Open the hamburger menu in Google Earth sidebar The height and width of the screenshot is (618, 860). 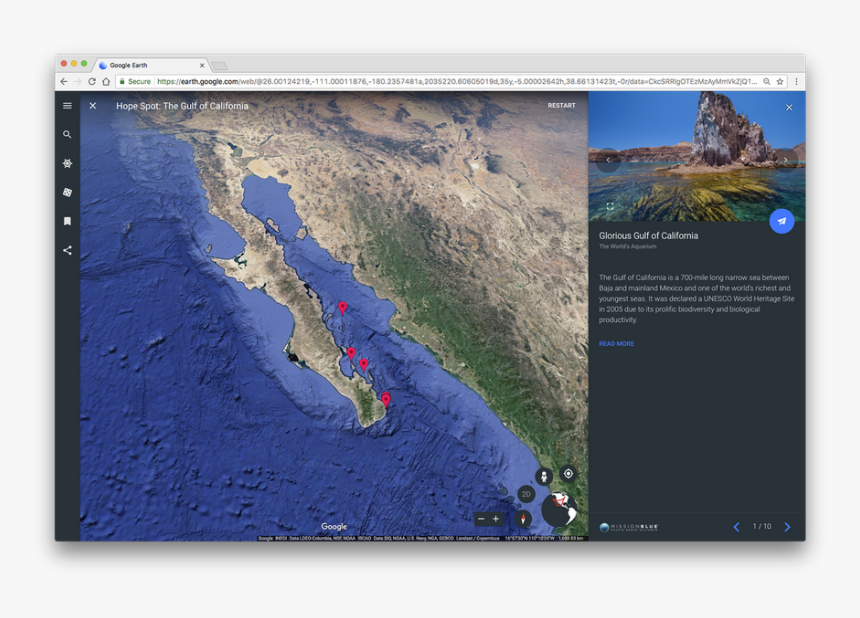(67, 106)
